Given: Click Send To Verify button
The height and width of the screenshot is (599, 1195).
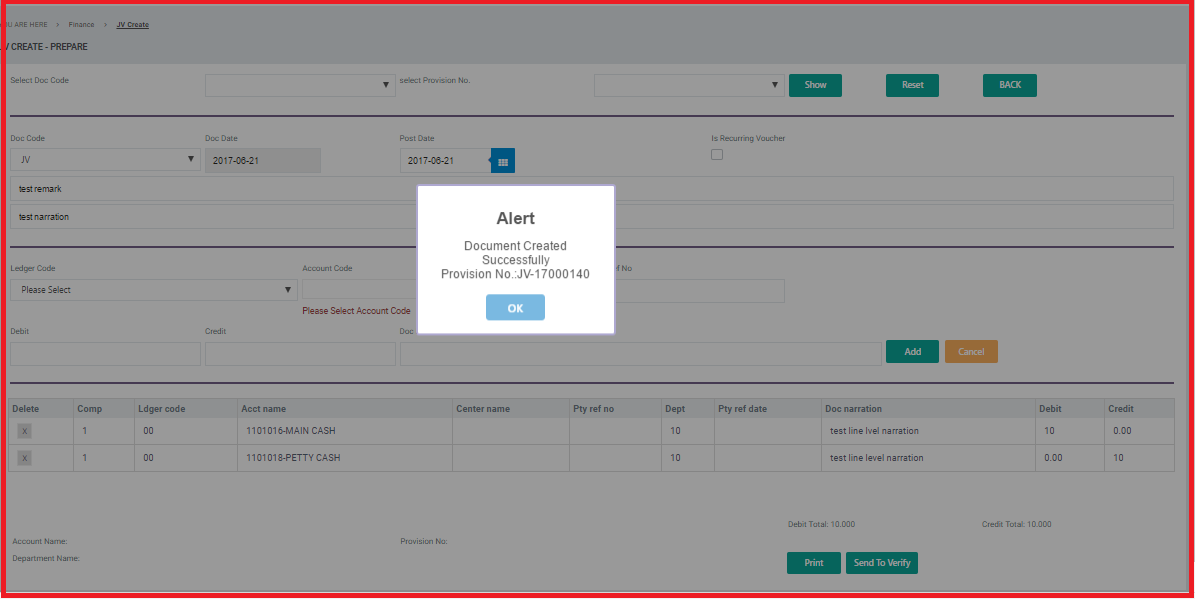Looking at the screenshot, I should point(881,563).
